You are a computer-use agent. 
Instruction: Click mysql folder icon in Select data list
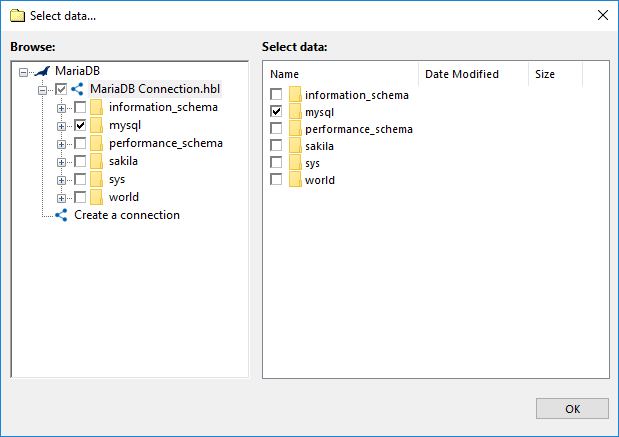(x=295, y=112)
